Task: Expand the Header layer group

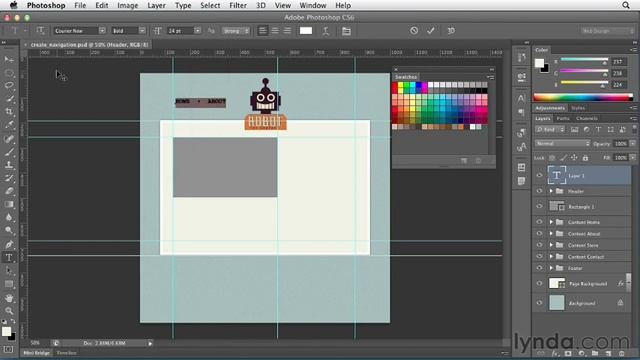Action: pyautogui.click(x=551, y=191)
